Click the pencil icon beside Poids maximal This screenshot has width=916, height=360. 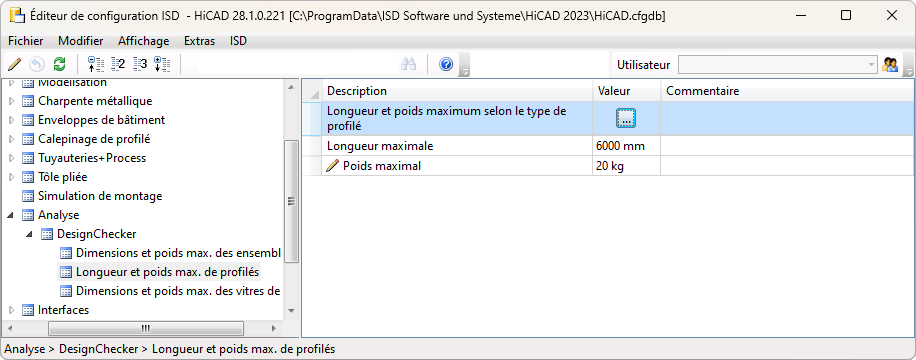(x=332, y=166)
